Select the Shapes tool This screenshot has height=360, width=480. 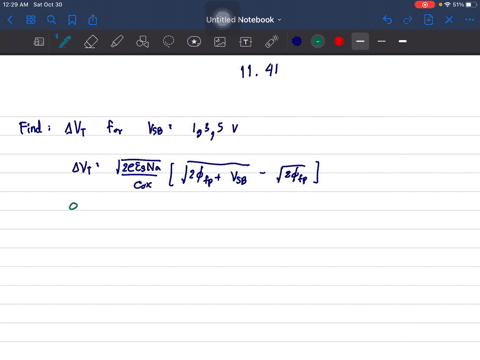[x=143, y=42]
